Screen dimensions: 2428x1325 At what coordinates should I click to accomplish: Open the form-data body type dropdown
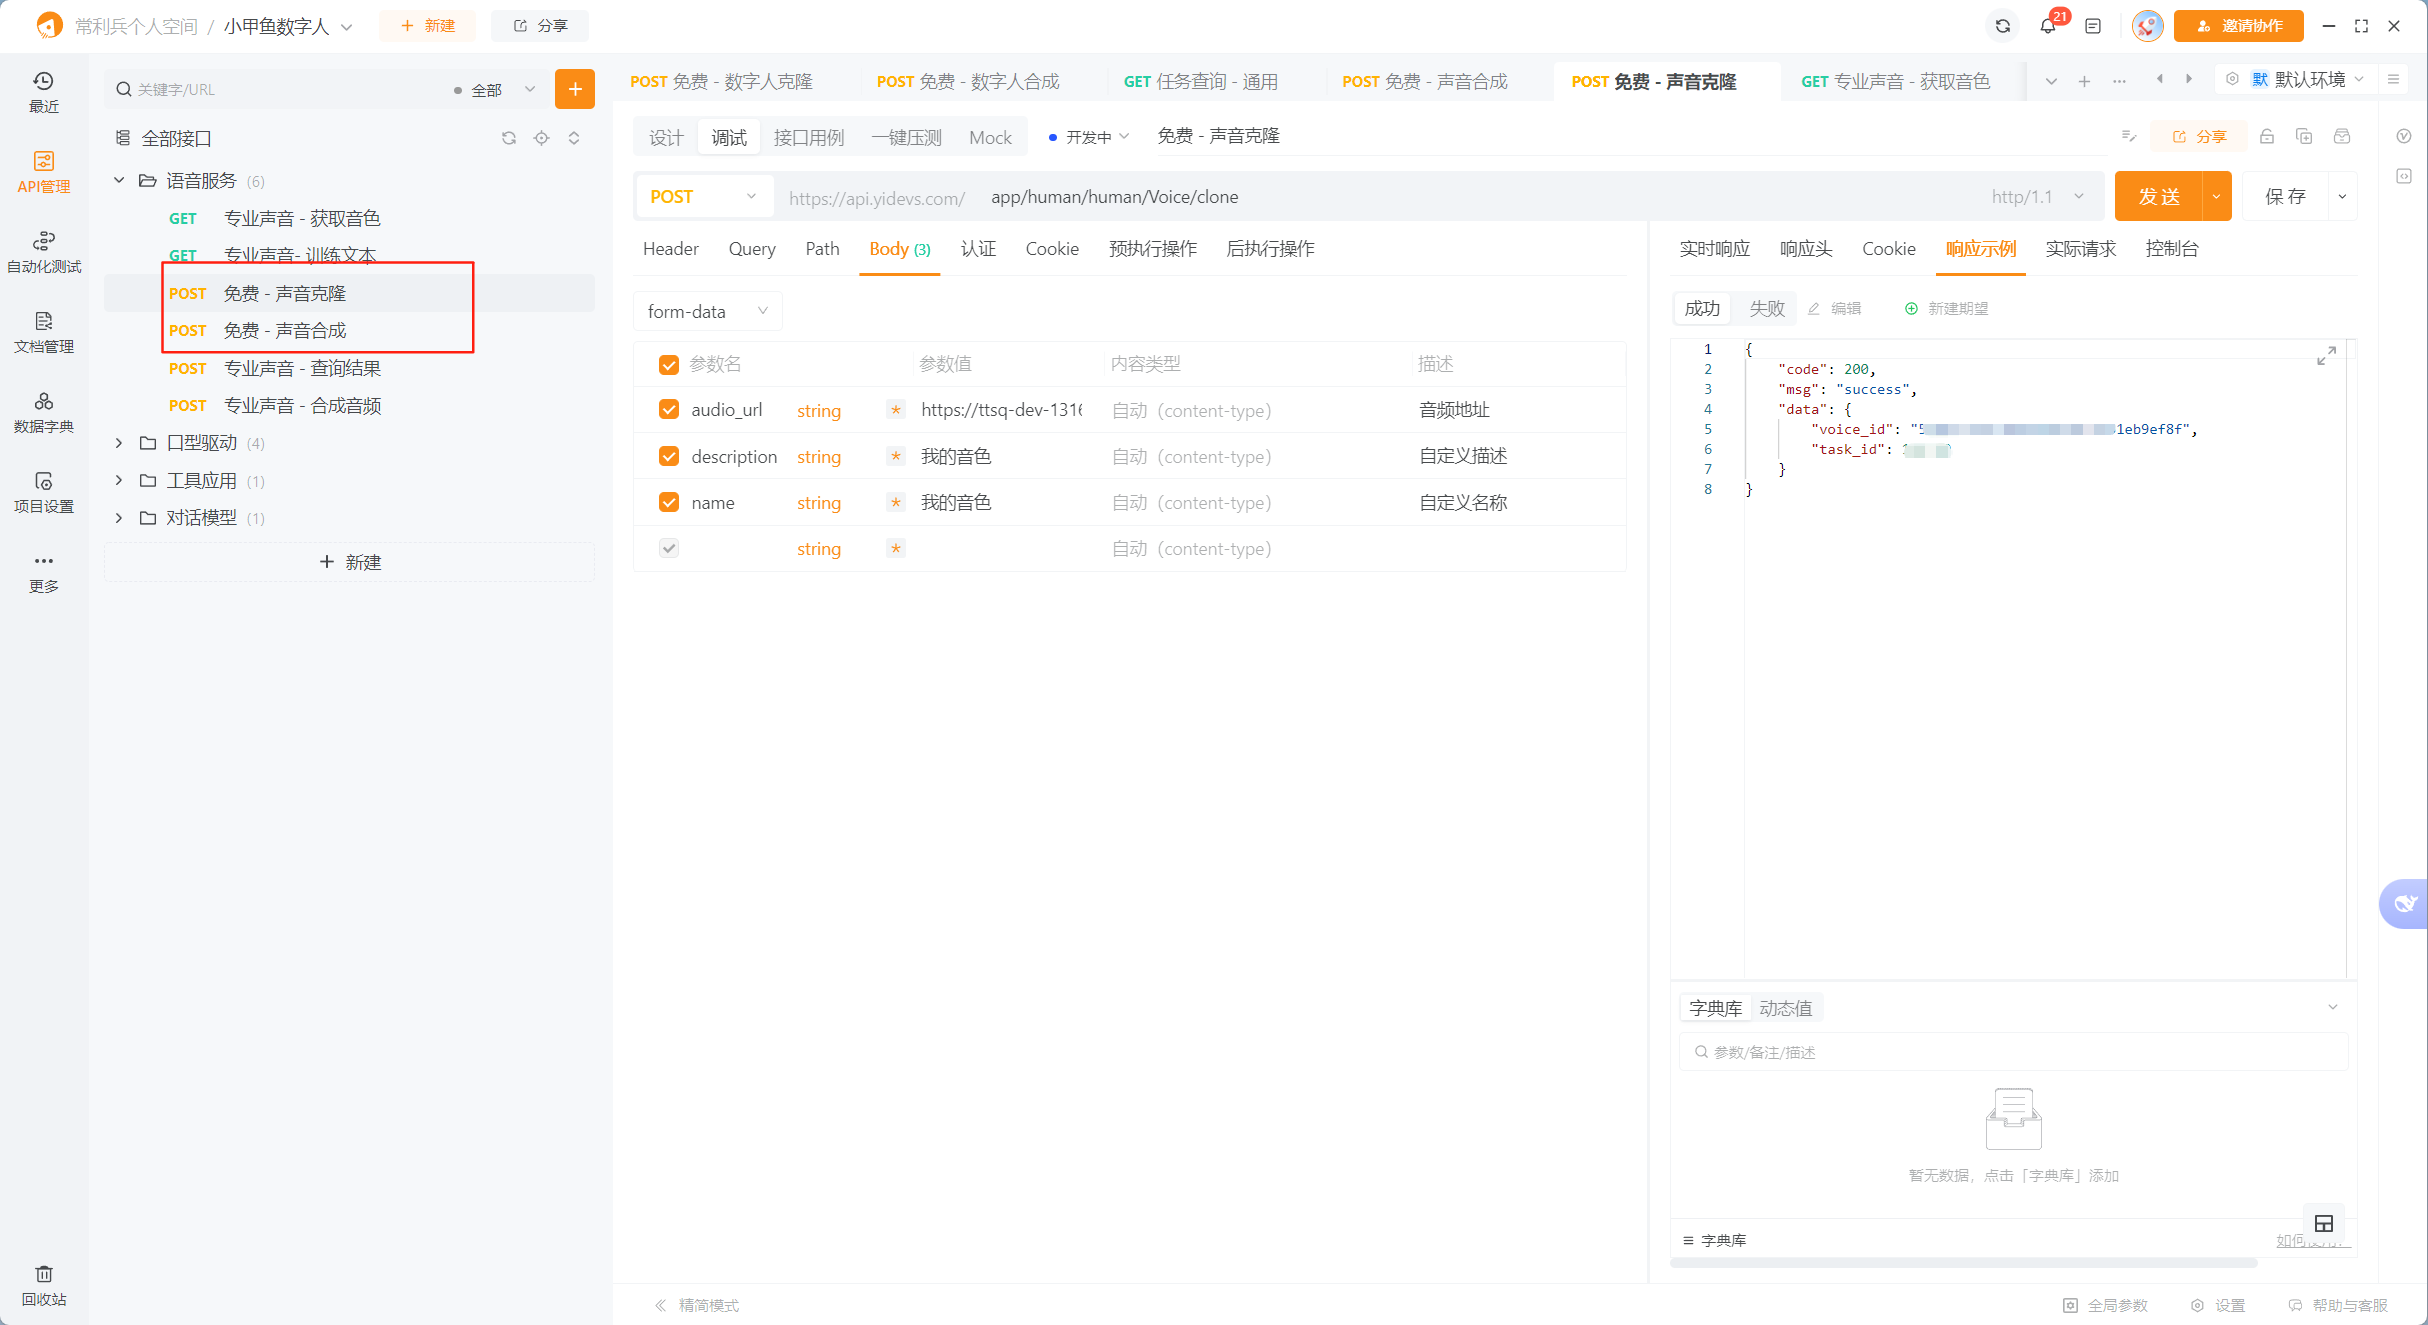click(x=707, y=311)
